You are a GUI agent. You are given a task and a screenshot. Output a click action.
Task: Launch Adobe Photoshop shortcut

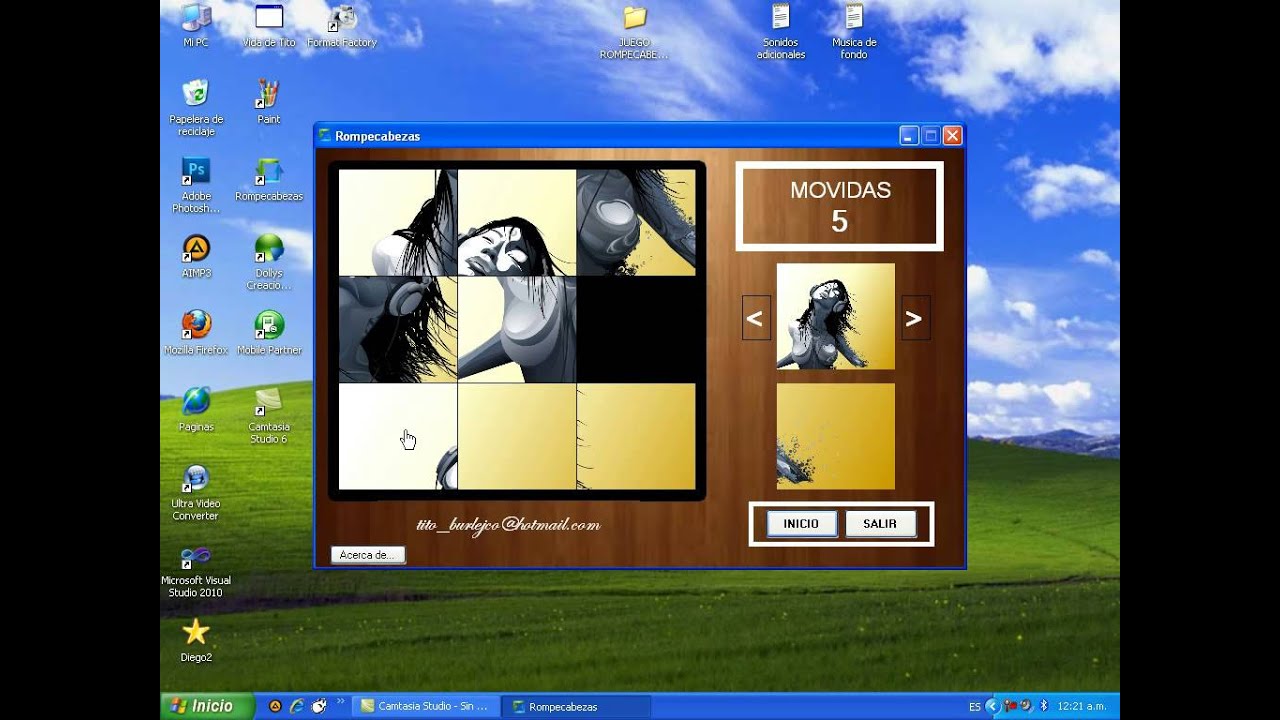[x=196, y=184]
